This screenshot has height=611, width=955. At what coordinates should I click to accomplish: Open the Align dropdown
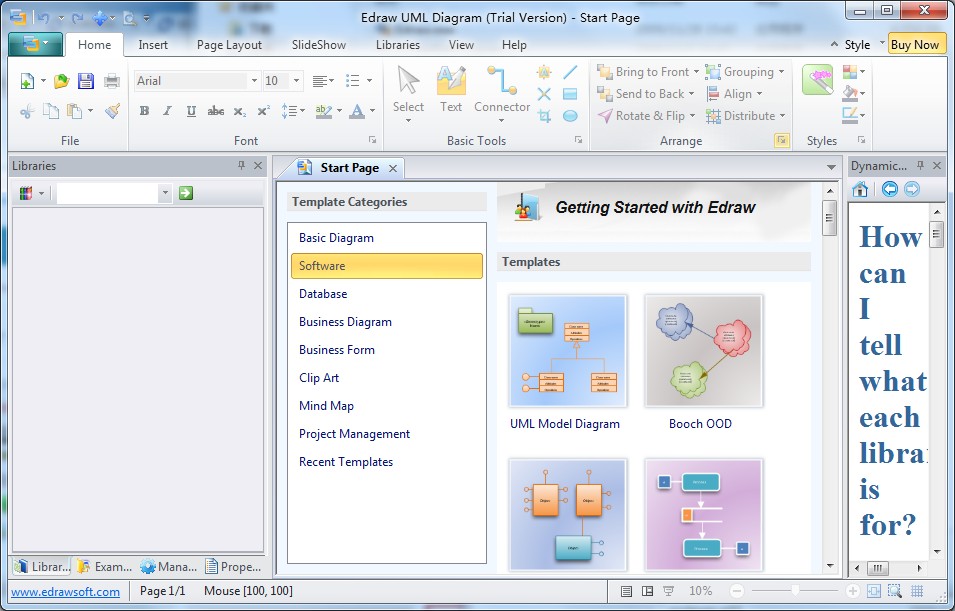click(x=759, y=94)
